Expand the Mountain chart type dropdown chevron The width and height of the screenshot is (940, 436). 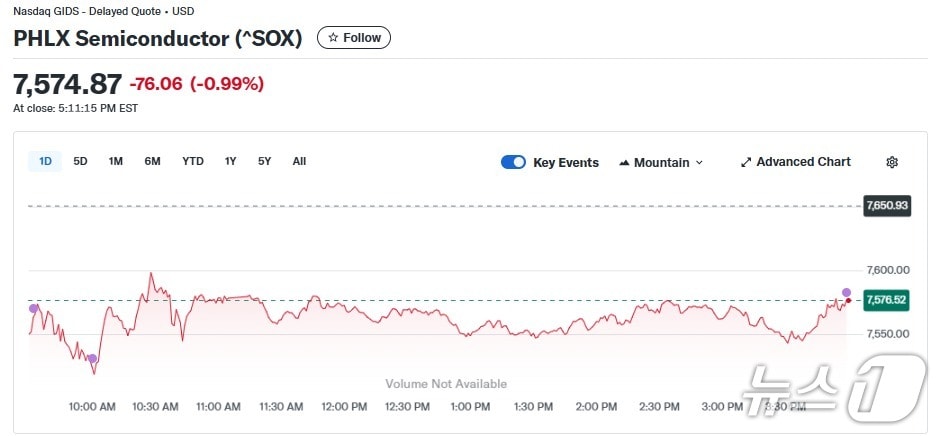click(x=699, y=162)
